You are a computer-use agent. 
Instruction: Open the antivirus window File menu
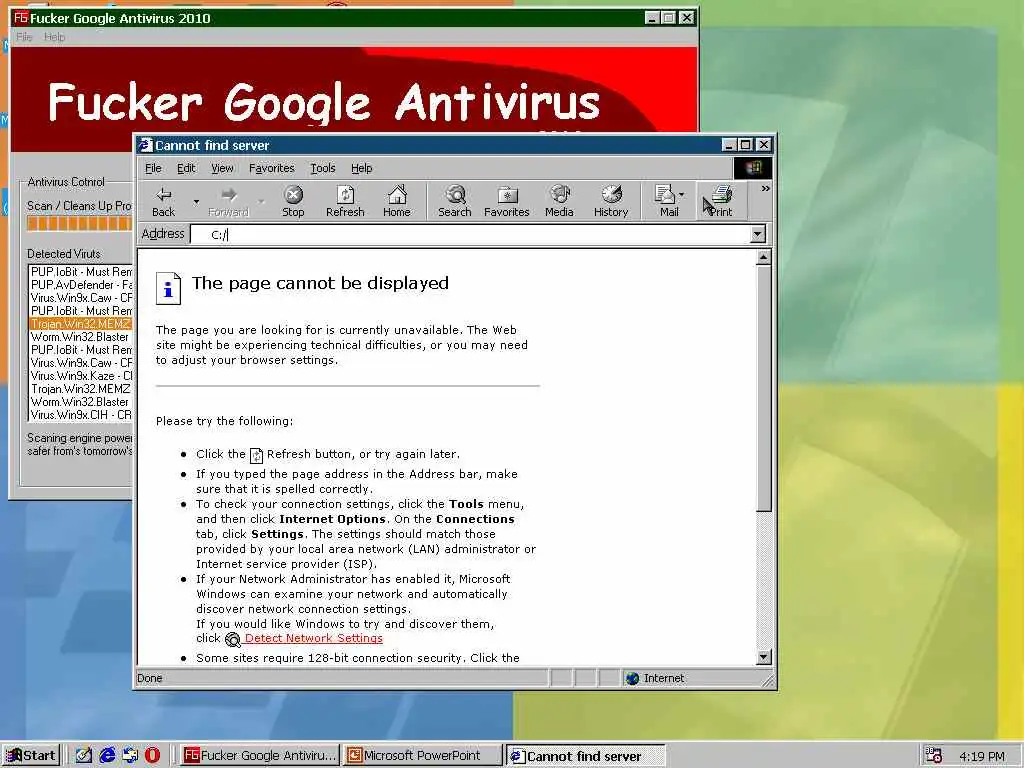click(24, 37)
